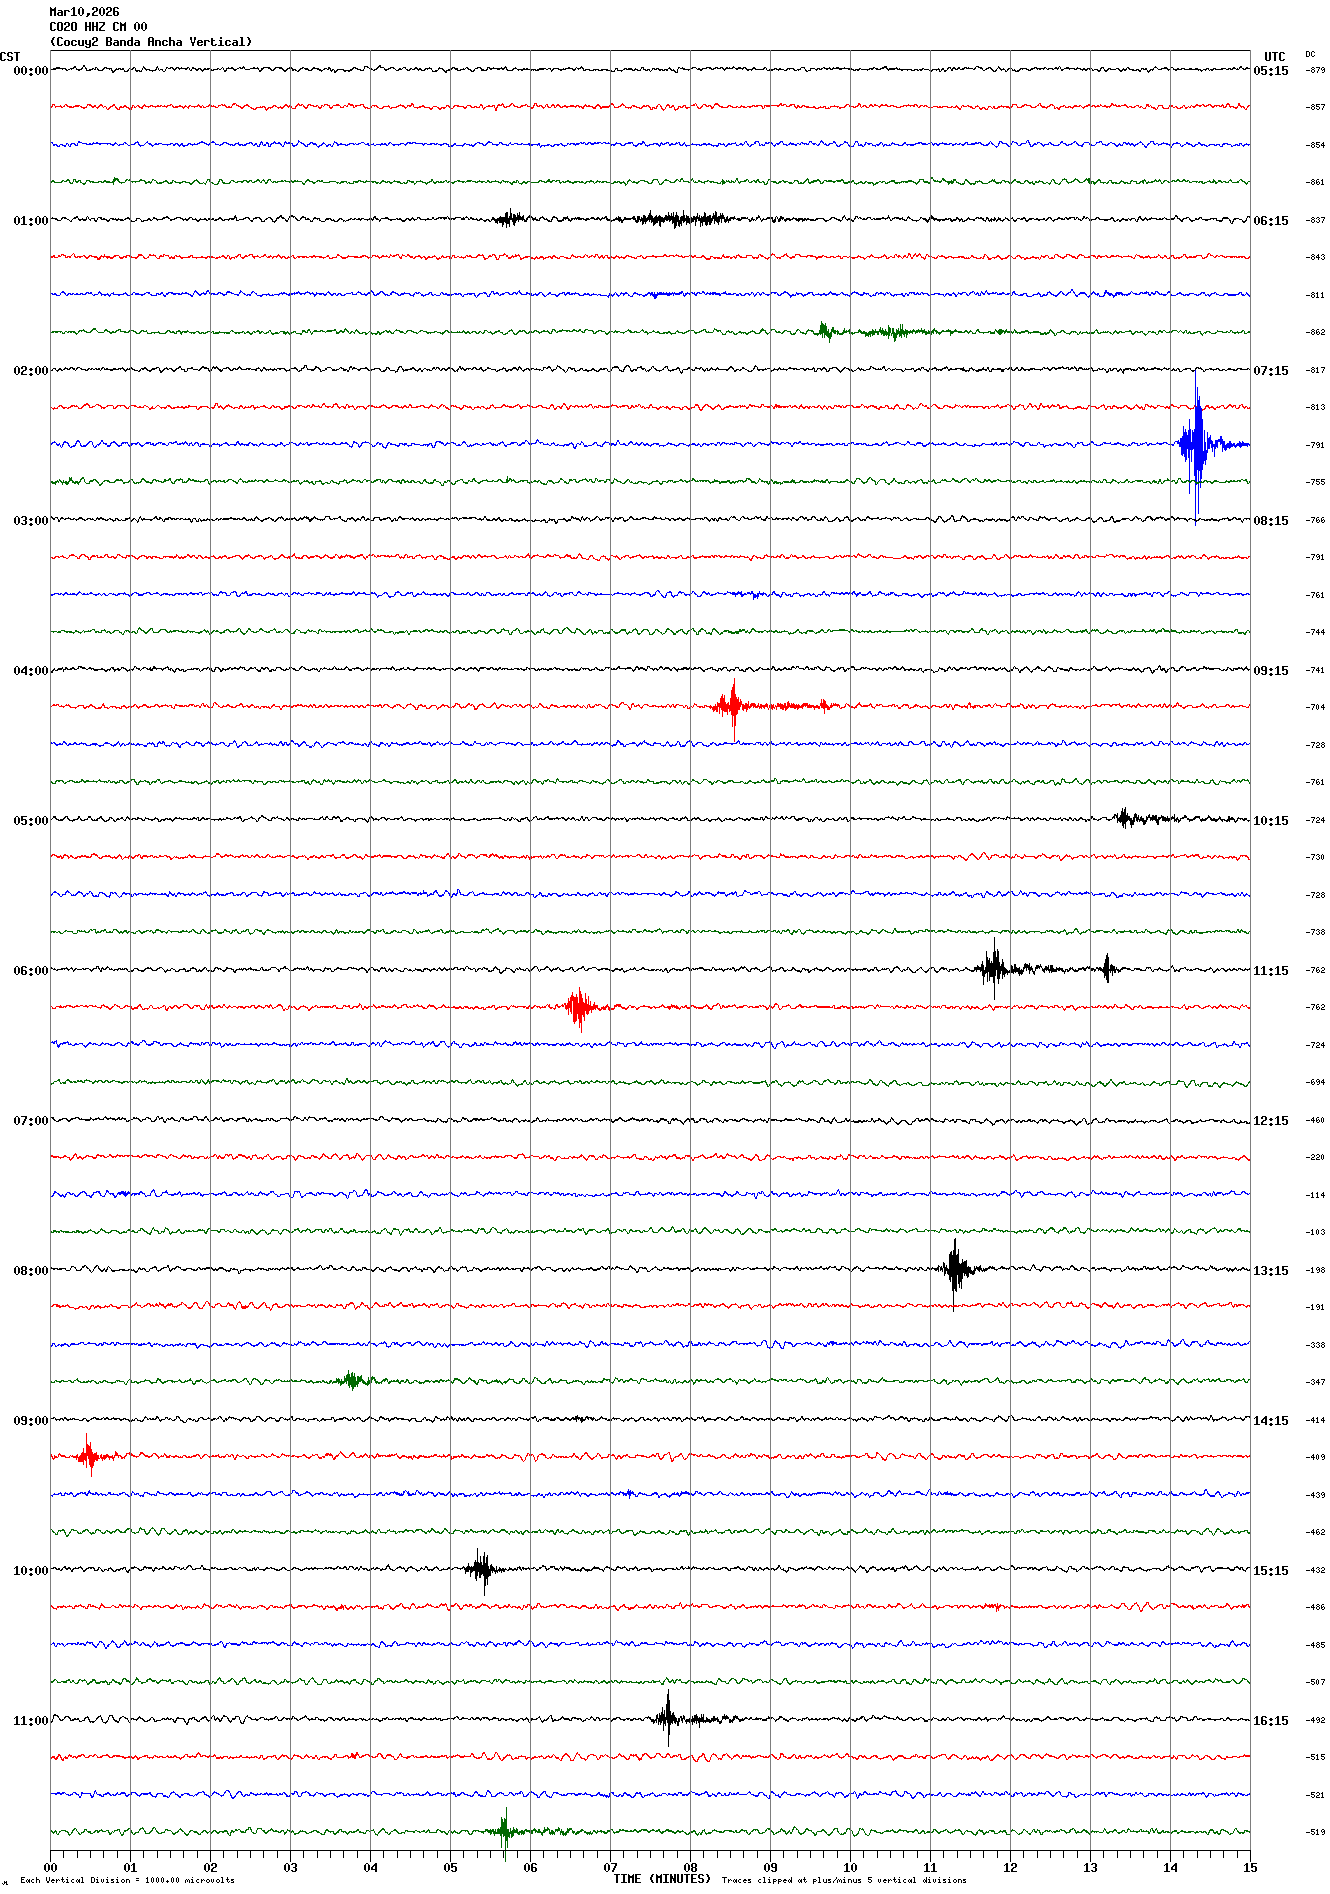The image size is (1330, 1894).
Task: Click the black event on the 05:00 trace
Action: click(1125, 818)
